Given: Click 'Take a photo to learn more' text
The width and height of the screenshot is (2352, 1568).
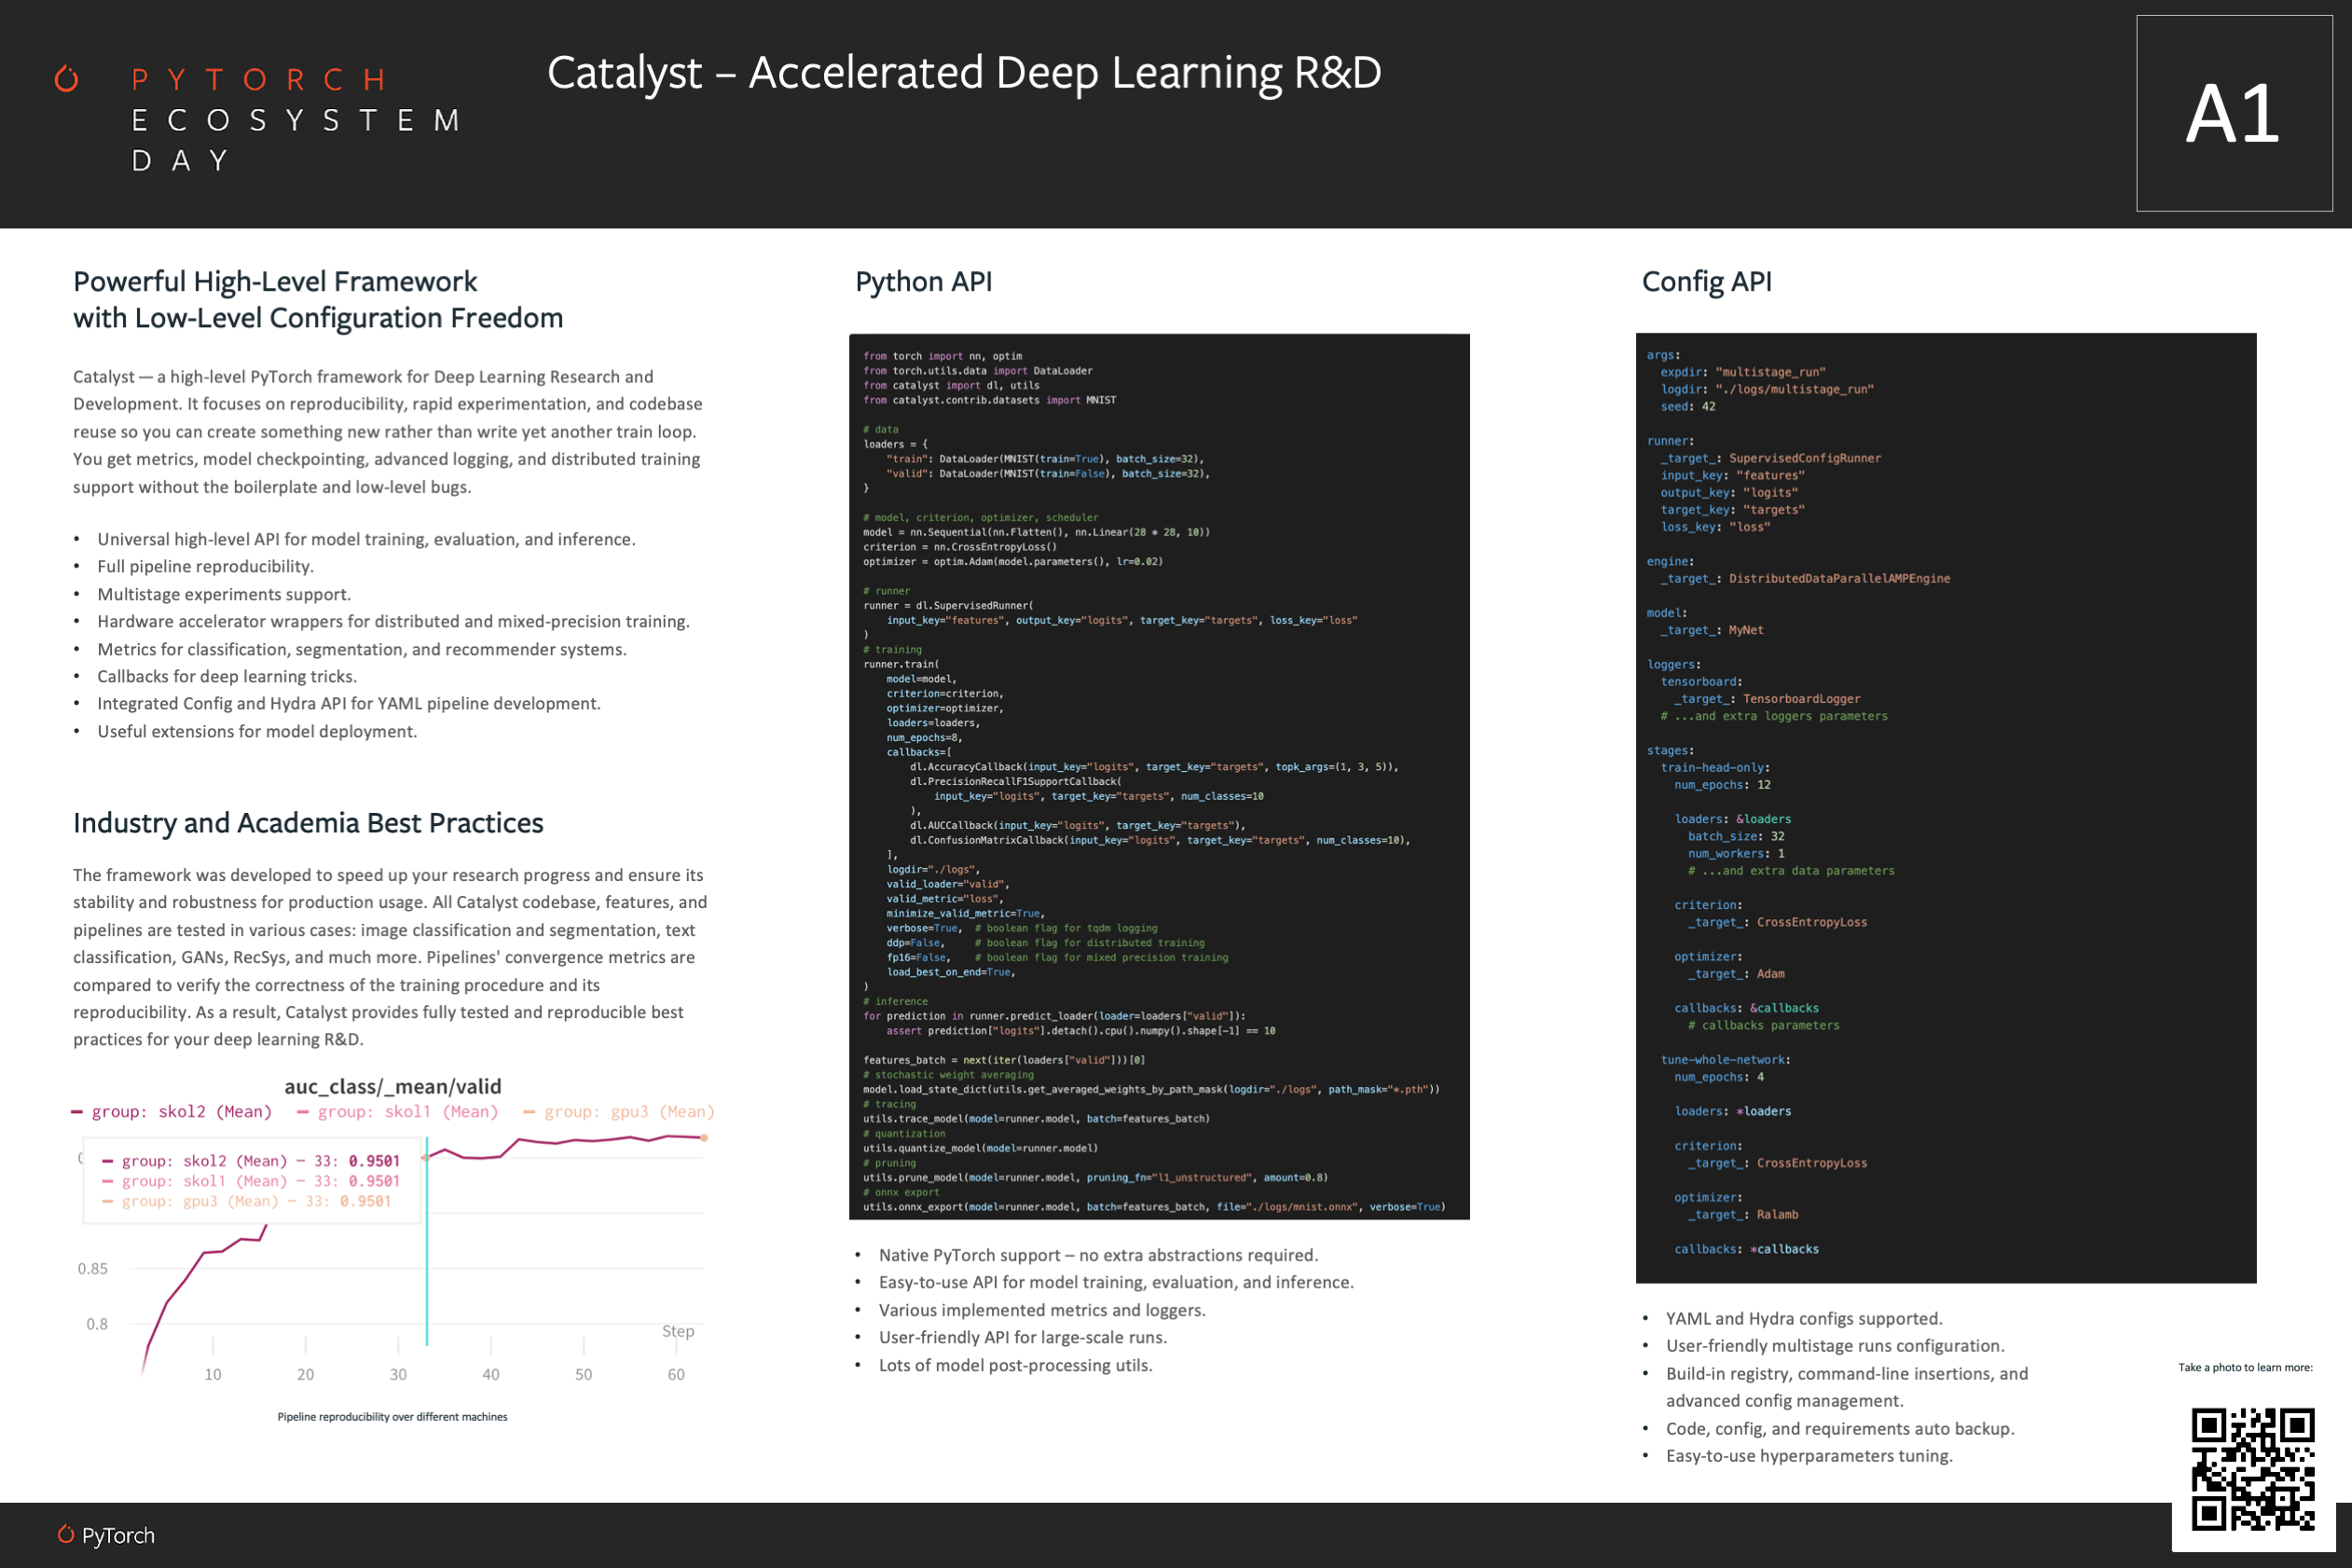Looking at the screenshot, I should pyautogui.click(x=2245, y=1367).
